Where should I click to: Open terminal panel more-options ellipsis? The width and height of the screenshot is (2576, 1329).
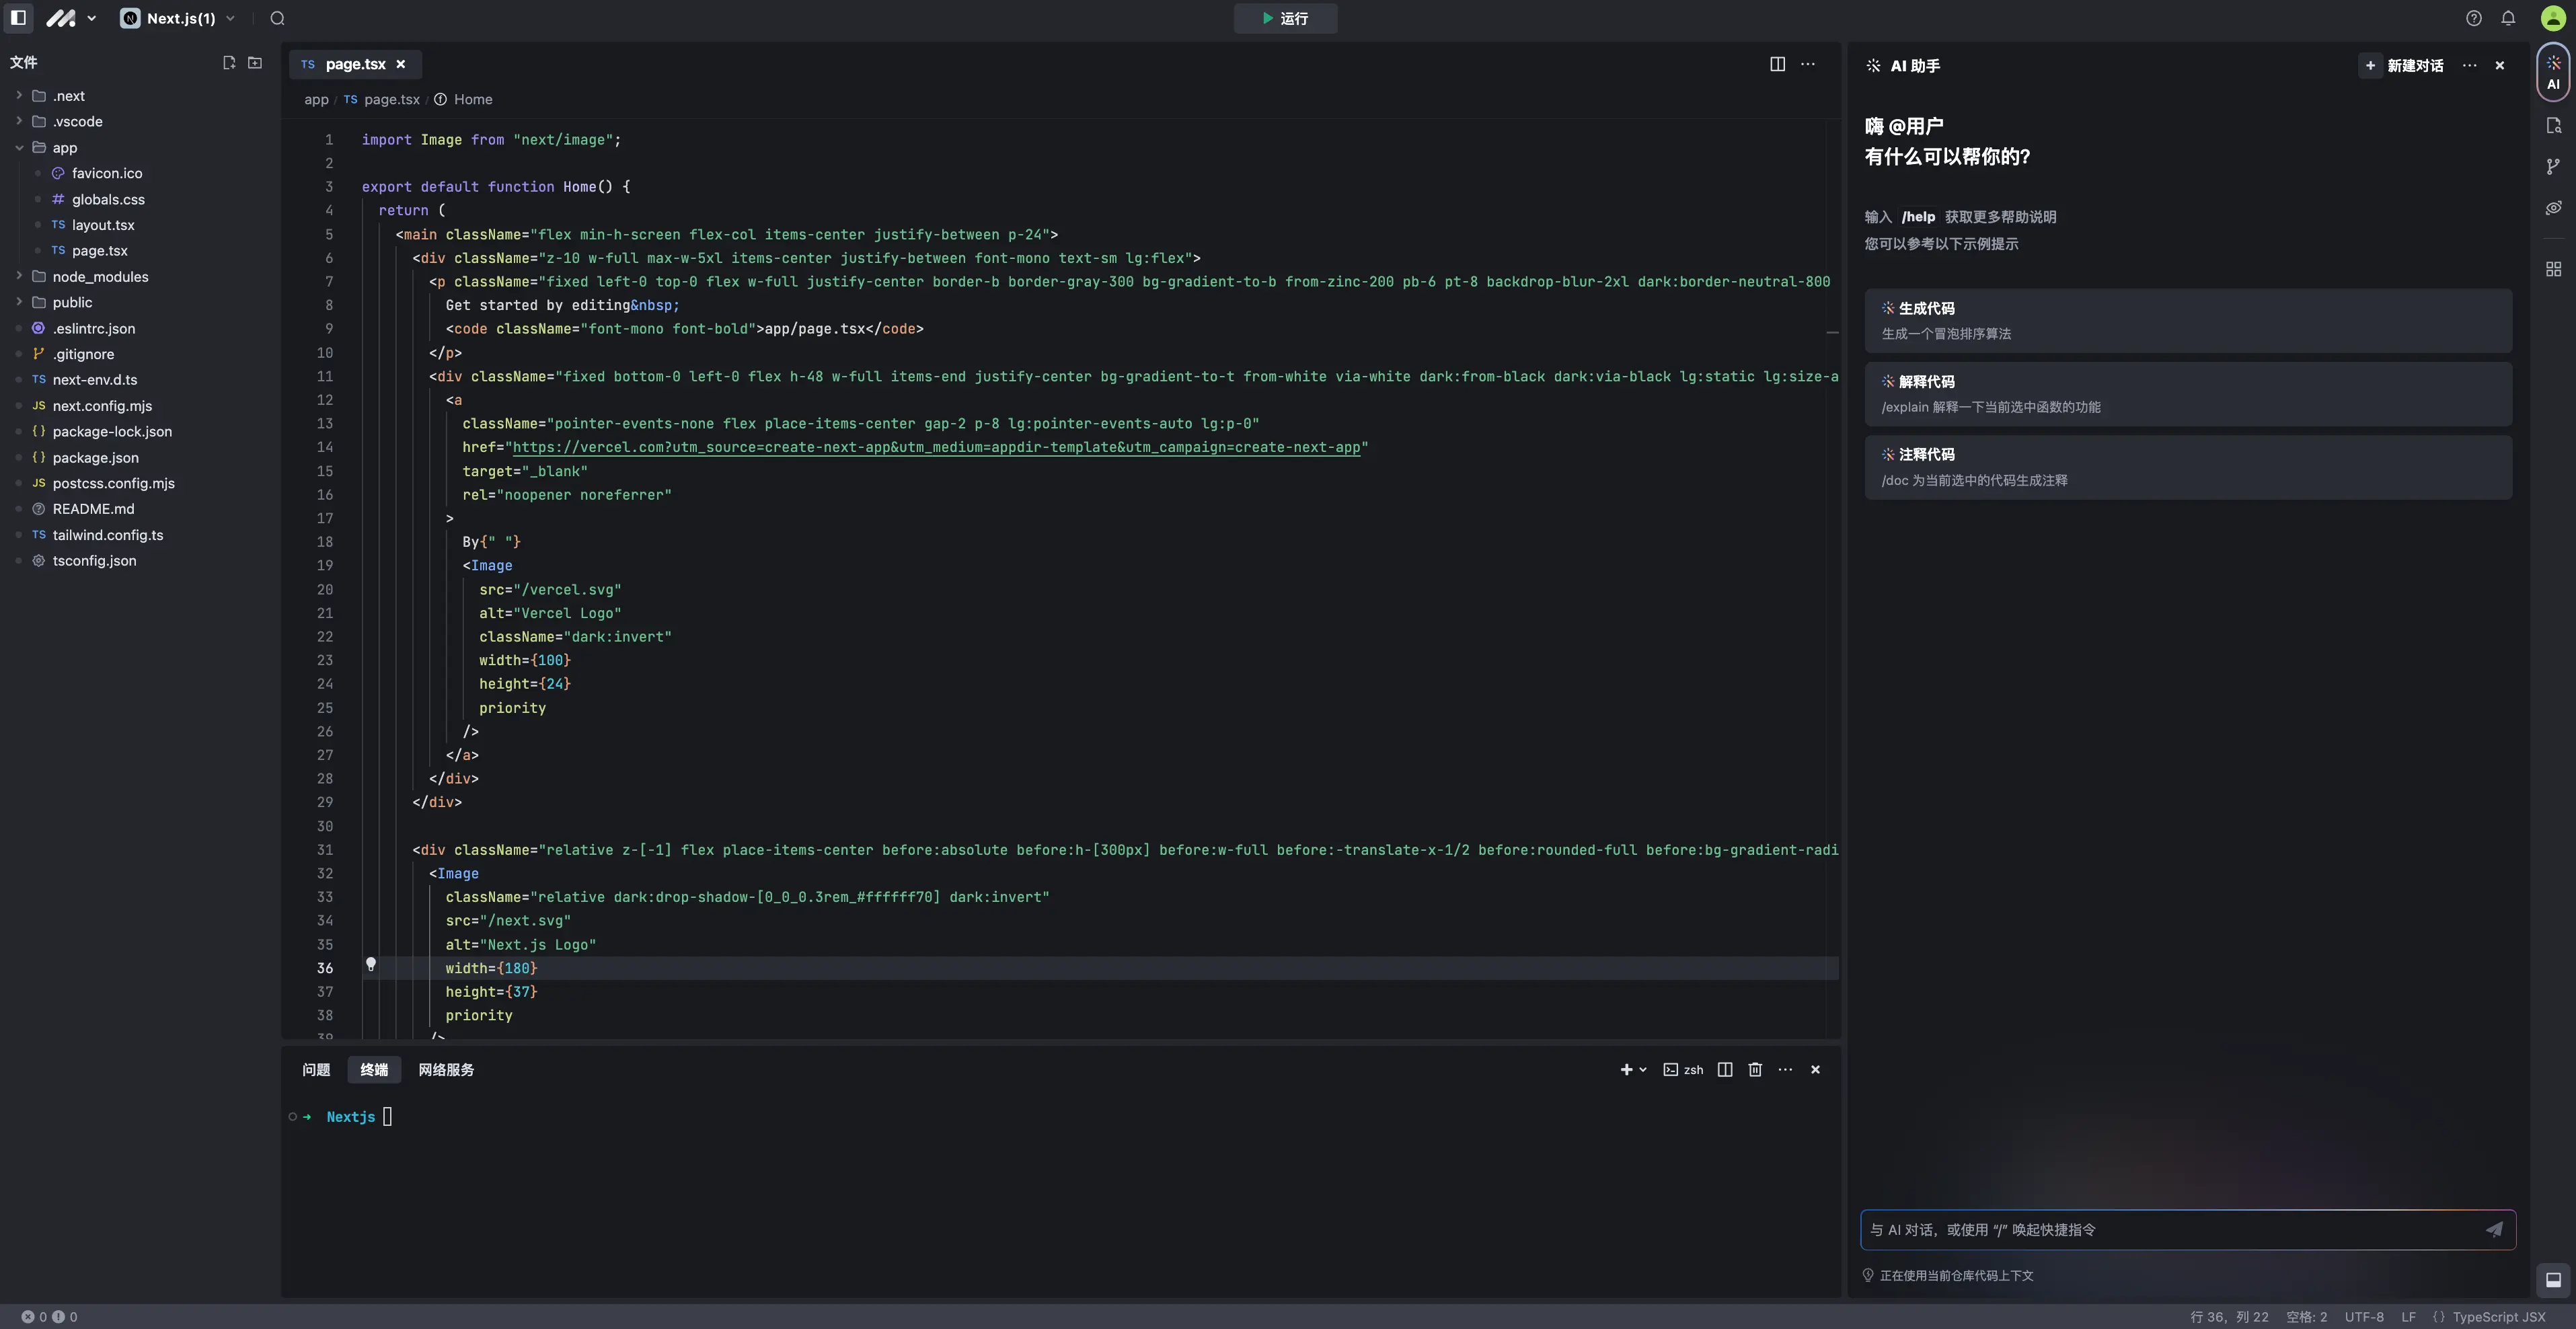(1785, 1070)
